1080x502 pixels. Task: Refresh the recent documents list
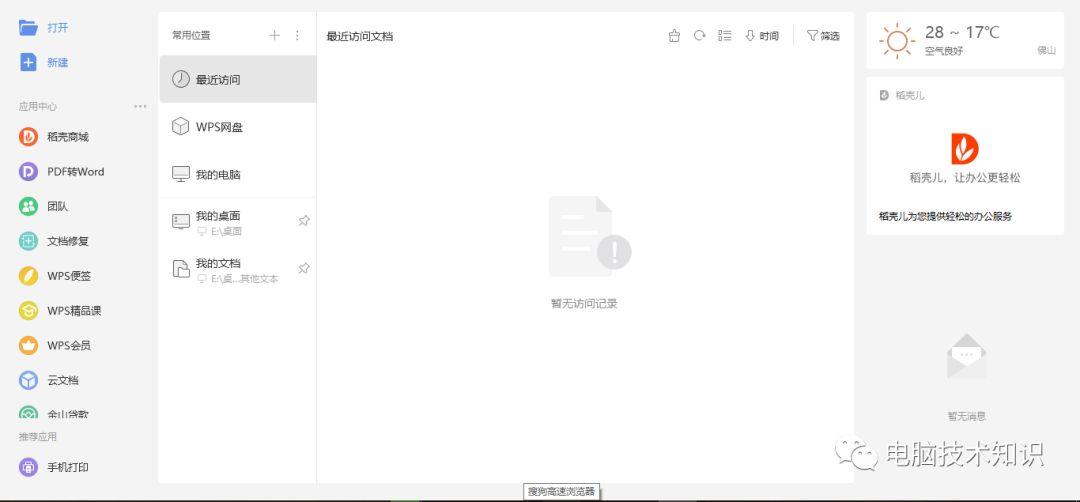point(699,35)
